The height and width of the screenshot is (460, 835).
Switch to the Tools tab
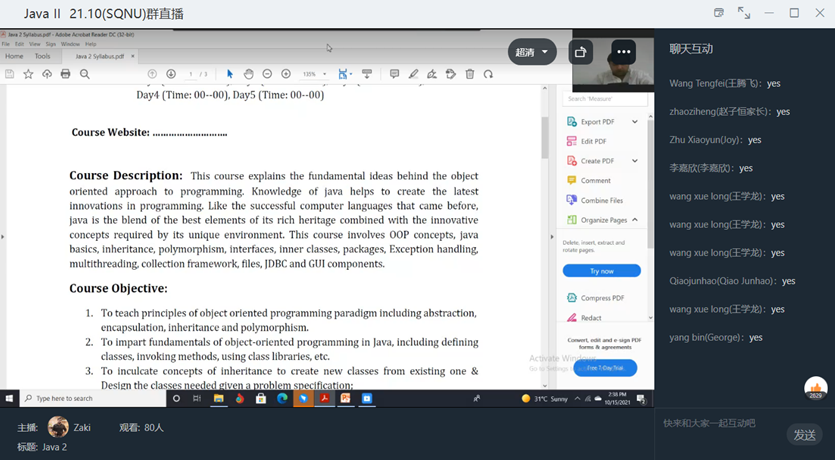tap(42, 56)
